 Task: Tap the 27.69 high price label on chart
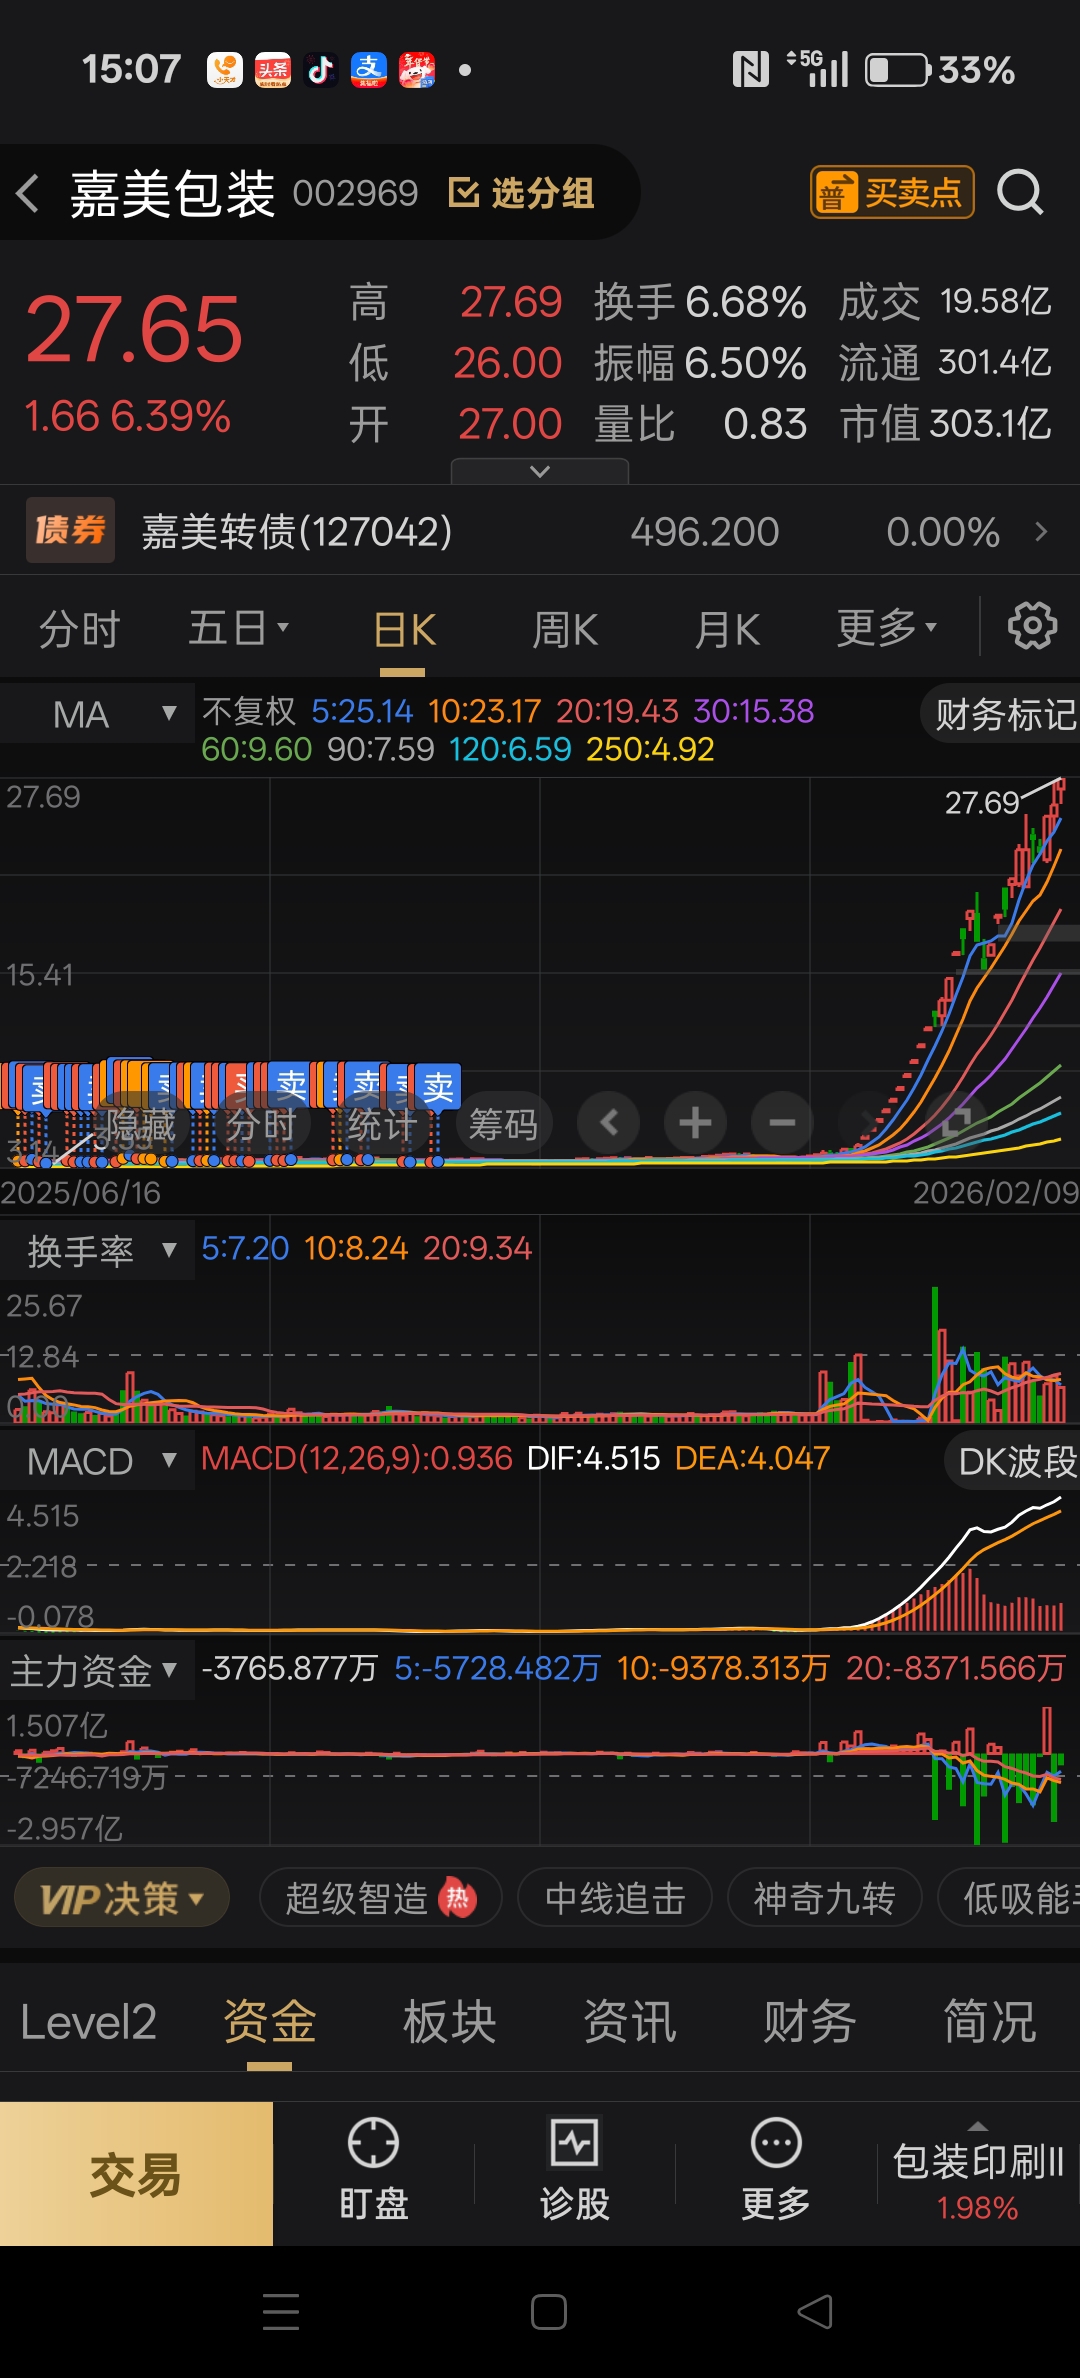coord(982,803)
